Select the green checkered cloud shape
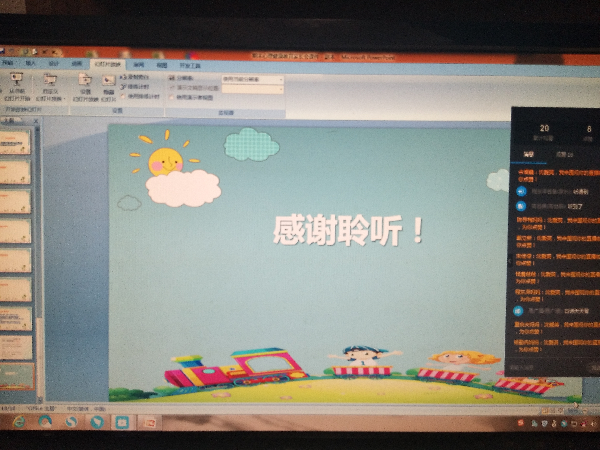The height and width of the screenshot is (450, 600). pyautogui.click(x=251, y=144)
